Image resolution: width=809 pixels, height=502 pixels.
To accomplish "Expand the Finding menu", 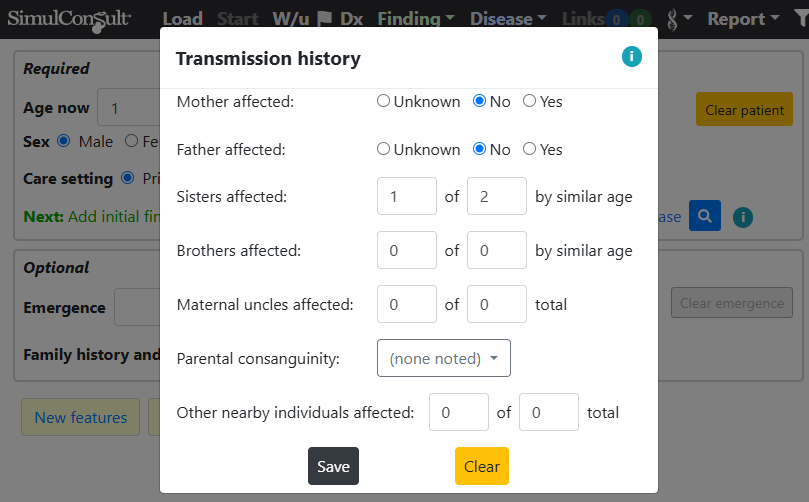I will point(416,19).
